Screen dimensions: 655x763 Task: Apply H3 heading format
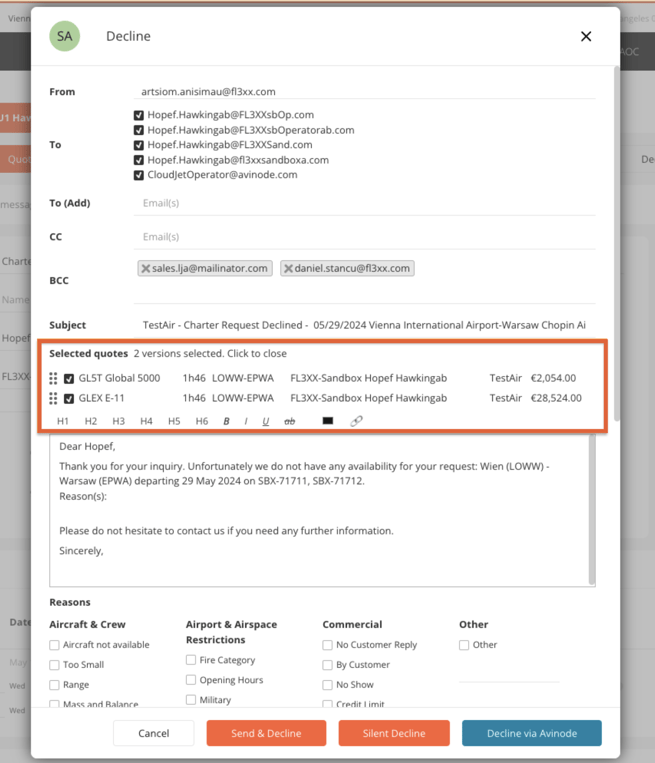click(x=118, y=421)
